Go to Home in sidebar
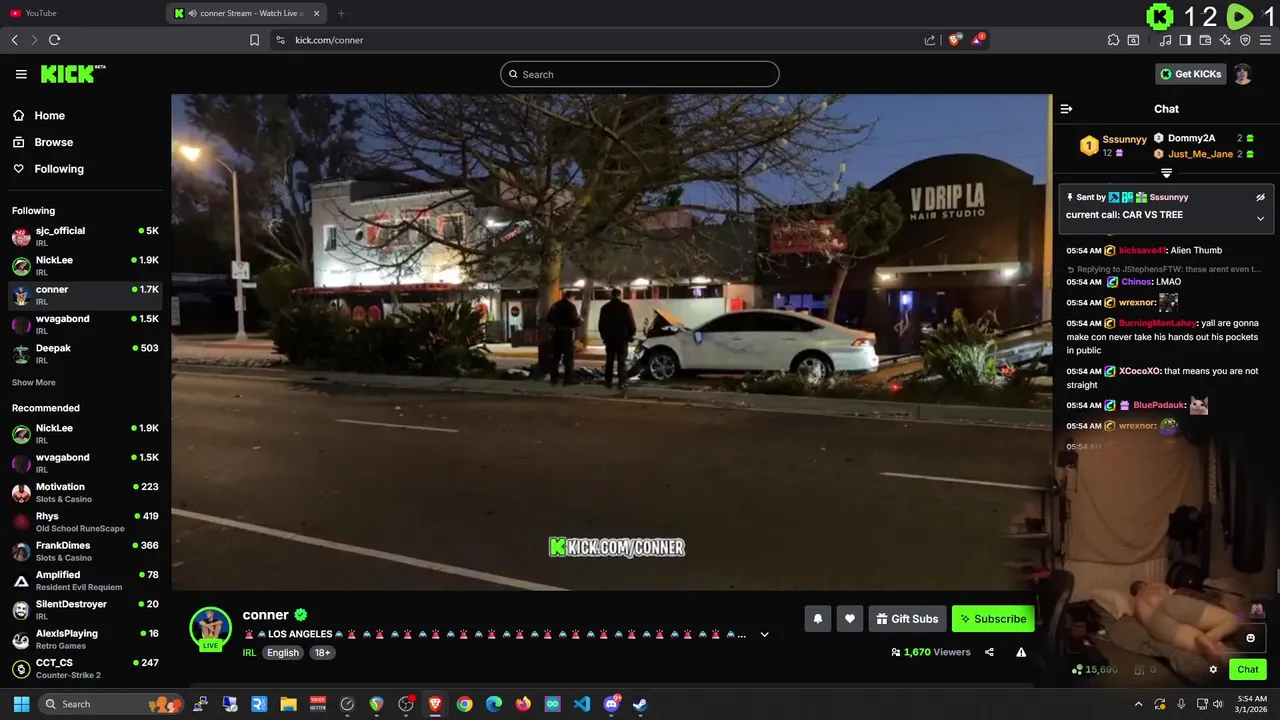This screenshot has height=720, width=1280. 49,115
